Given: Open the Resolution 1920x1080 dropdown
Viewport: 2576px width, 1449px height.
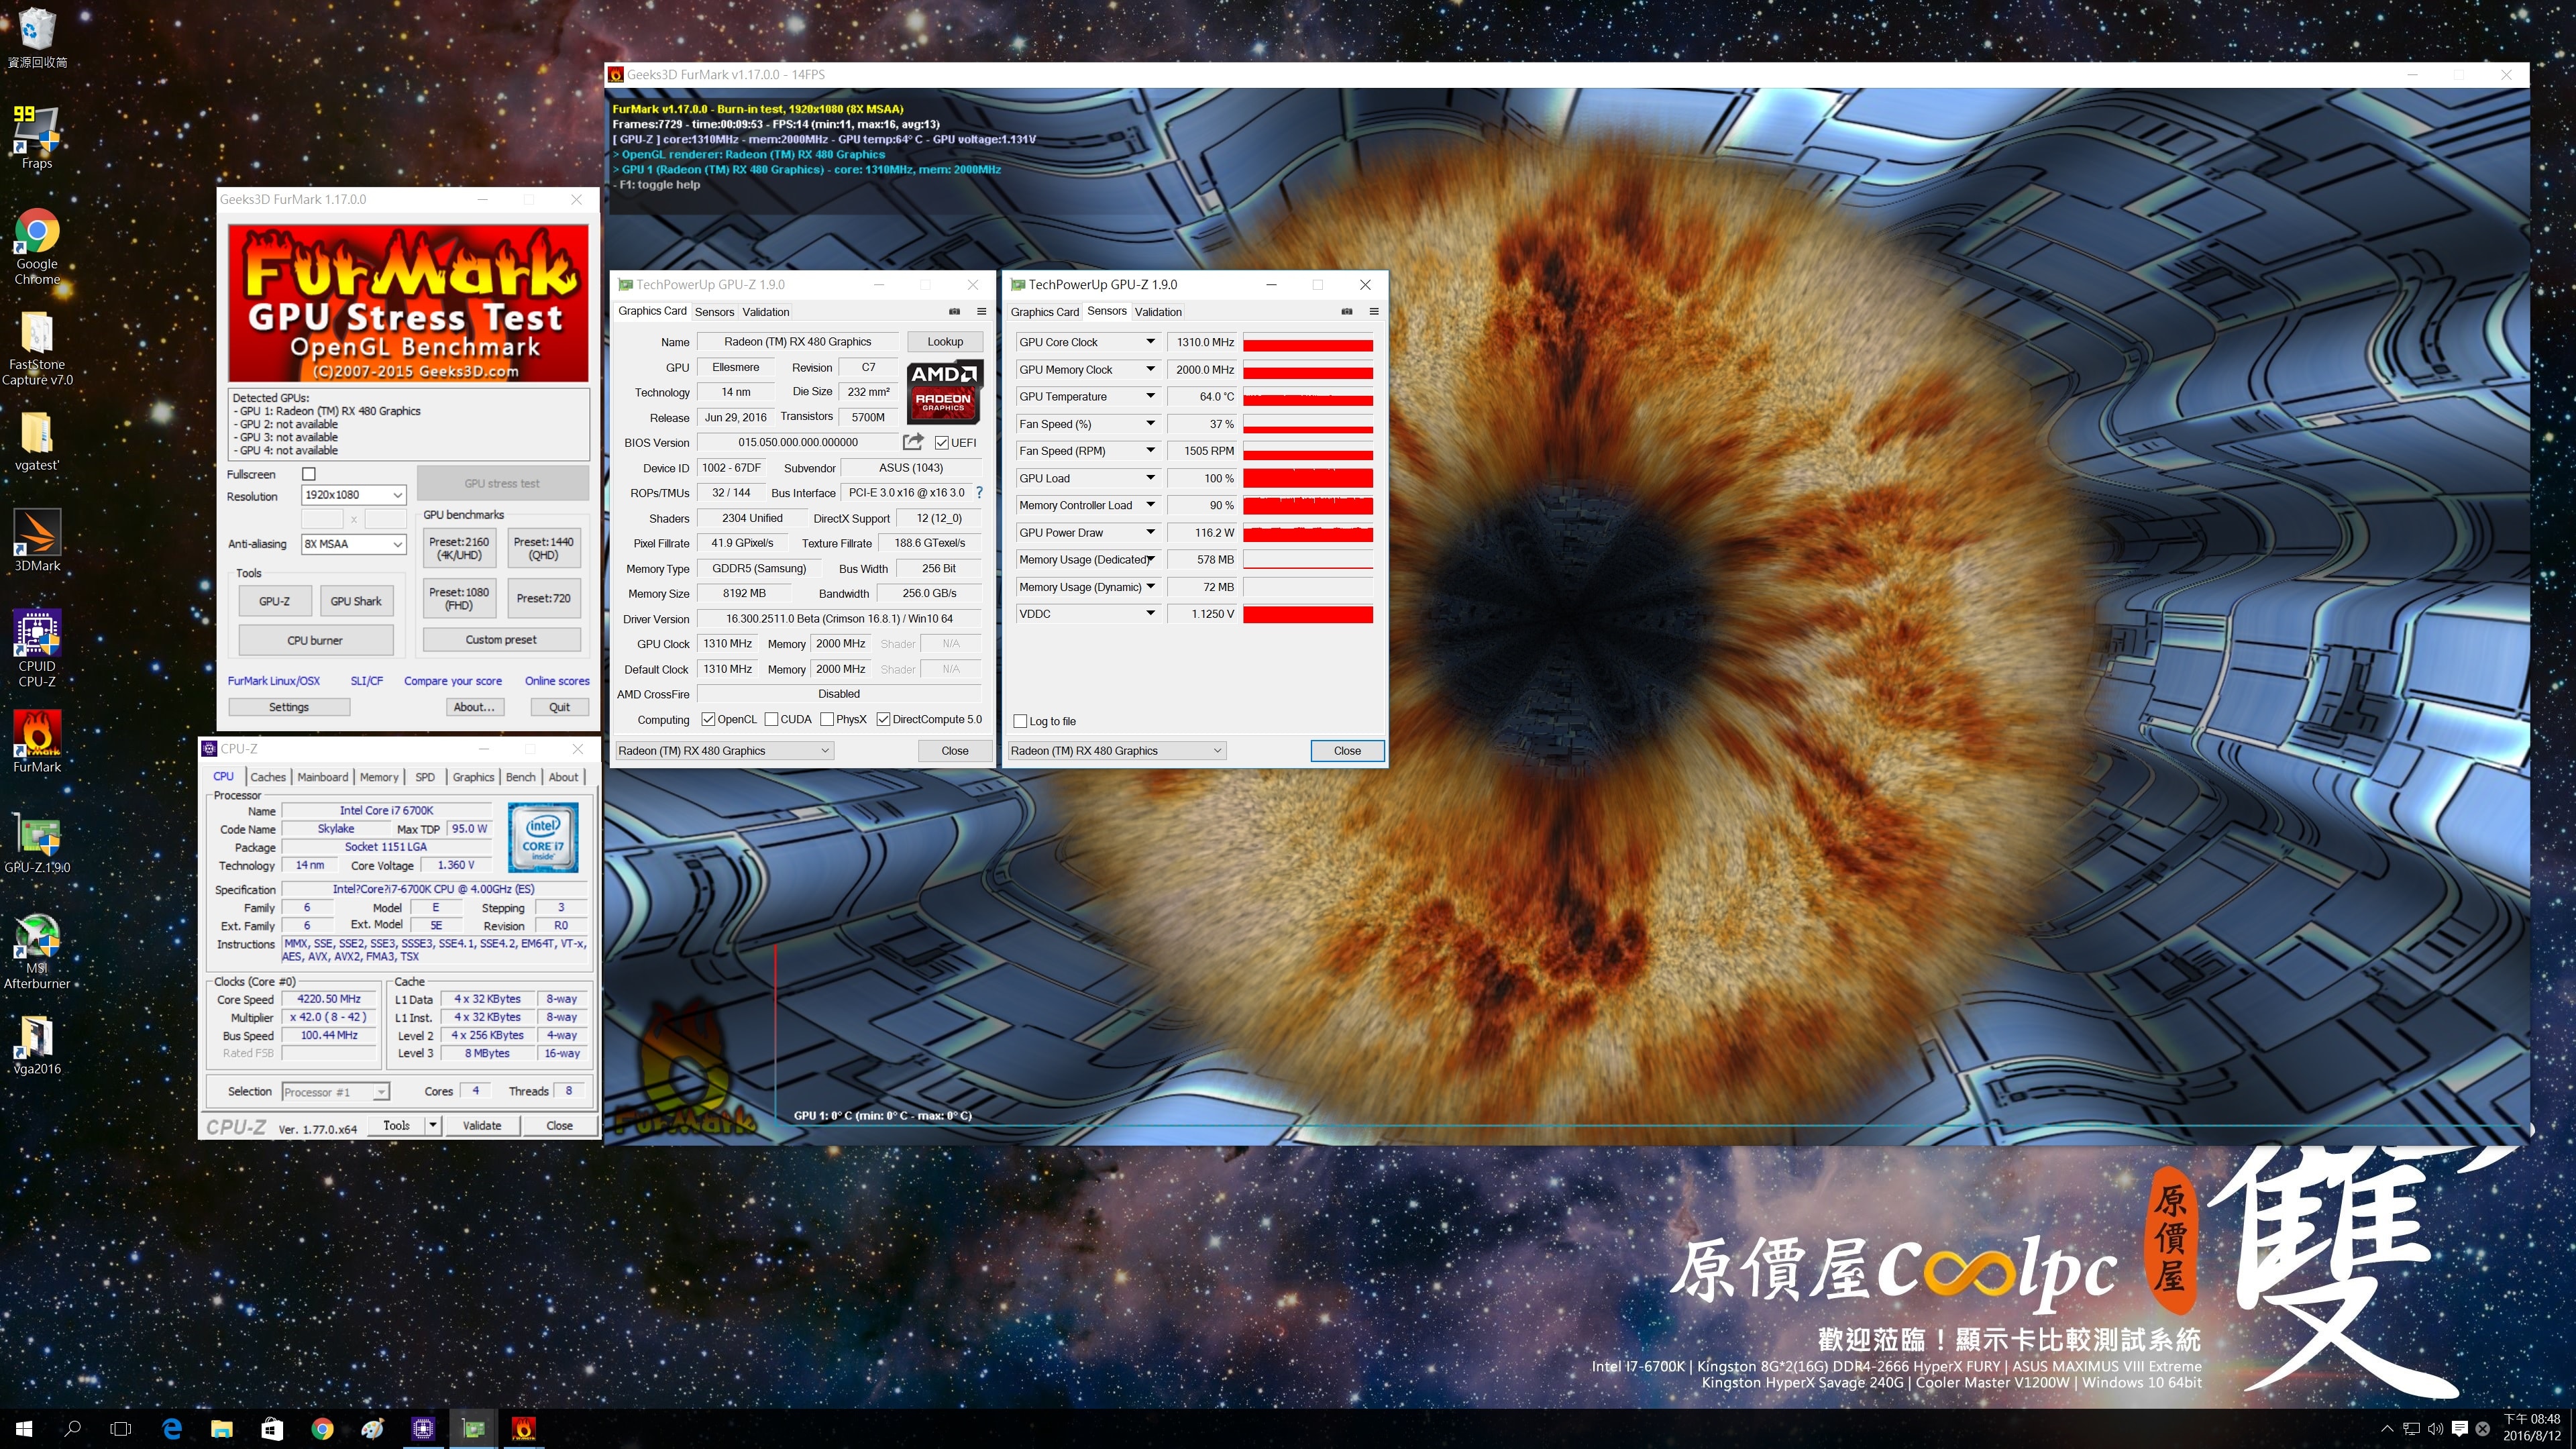Looking at the screenshot, I should [353, 495].
